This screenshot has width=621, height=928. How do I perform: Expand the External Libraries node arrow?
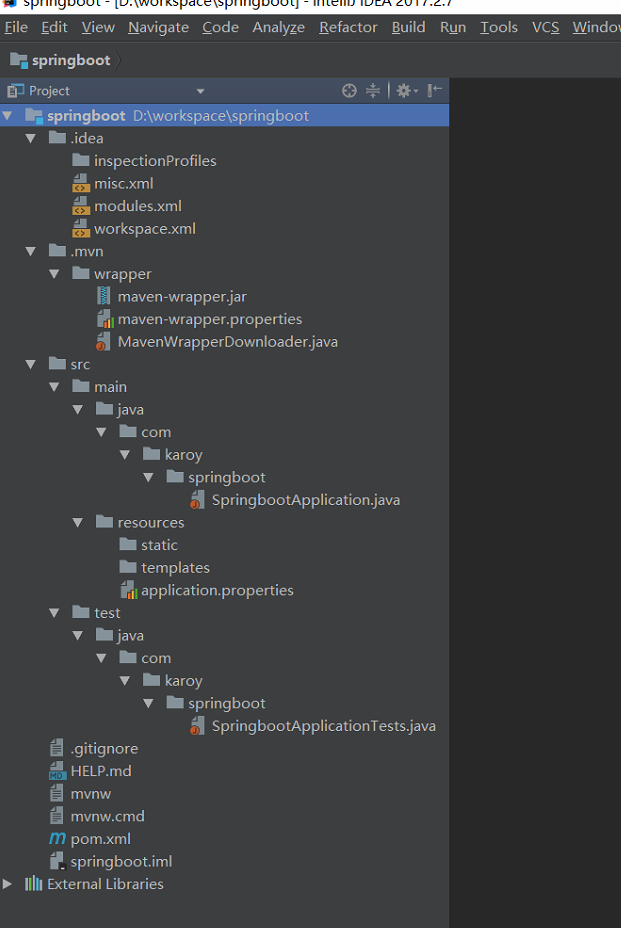pyautogui.click(x=7, y=884)
